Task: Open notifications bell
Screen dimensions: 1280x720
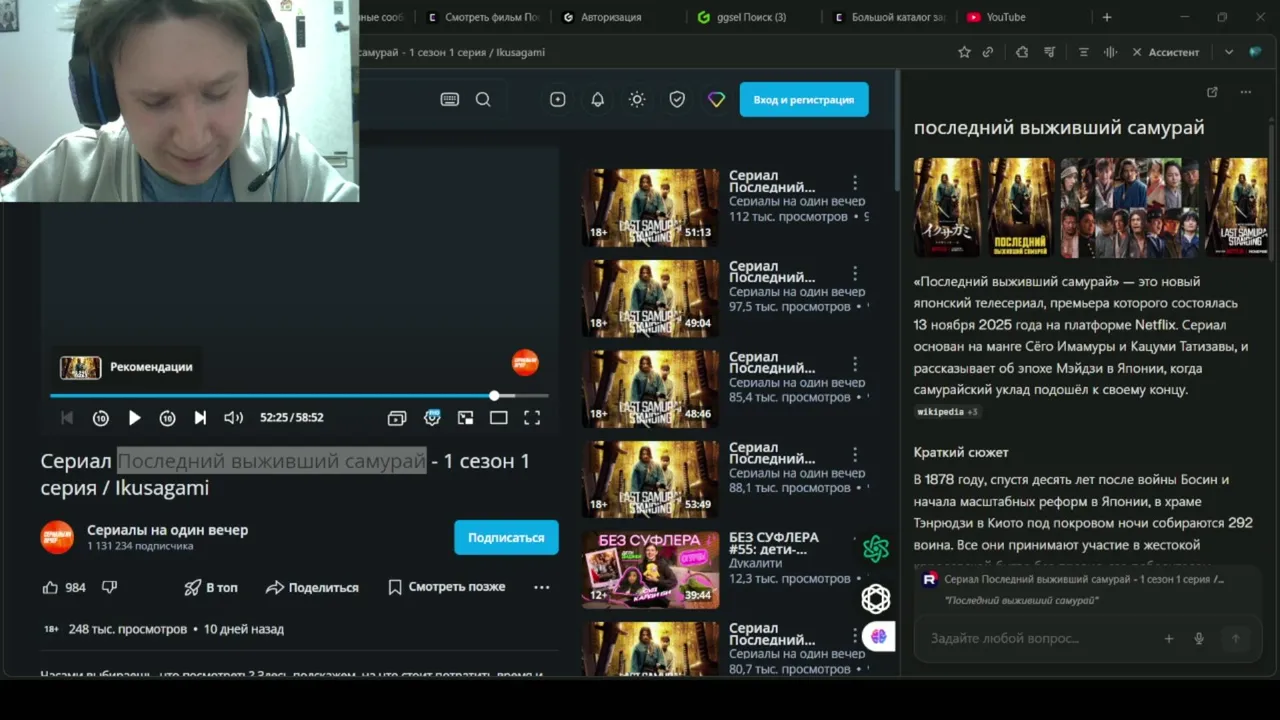Action: click(x=597, y=100)
